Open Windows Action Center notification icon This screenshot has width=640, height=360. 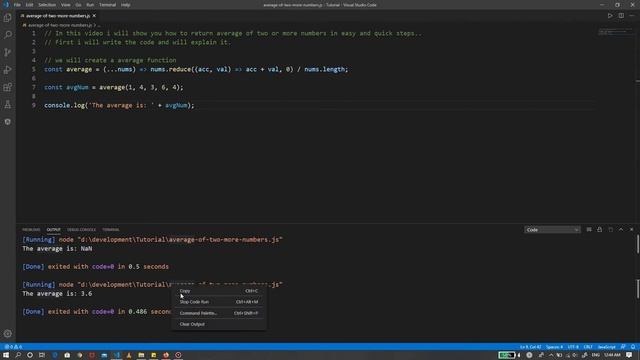click(629, 355)
